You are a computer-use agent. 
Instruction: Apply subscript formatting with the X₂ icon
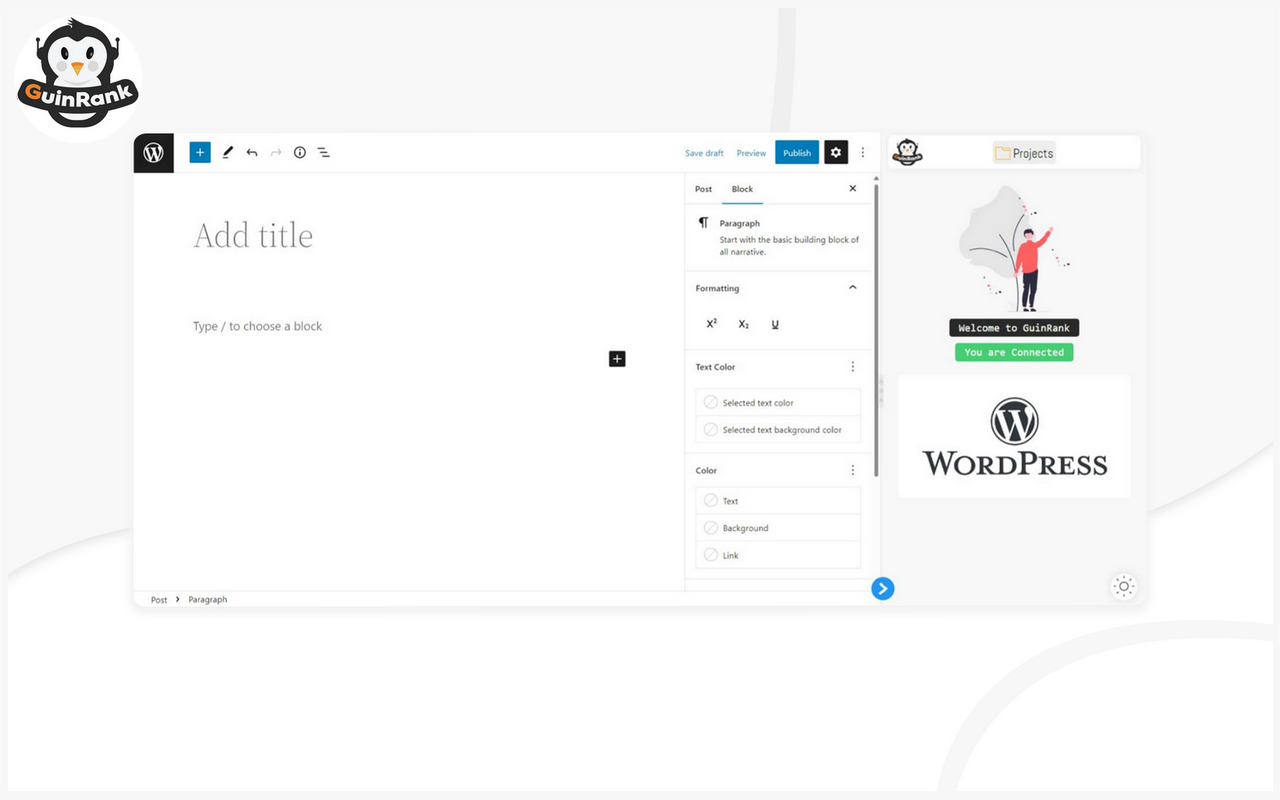pyautogui.click(x=743, y=323)
